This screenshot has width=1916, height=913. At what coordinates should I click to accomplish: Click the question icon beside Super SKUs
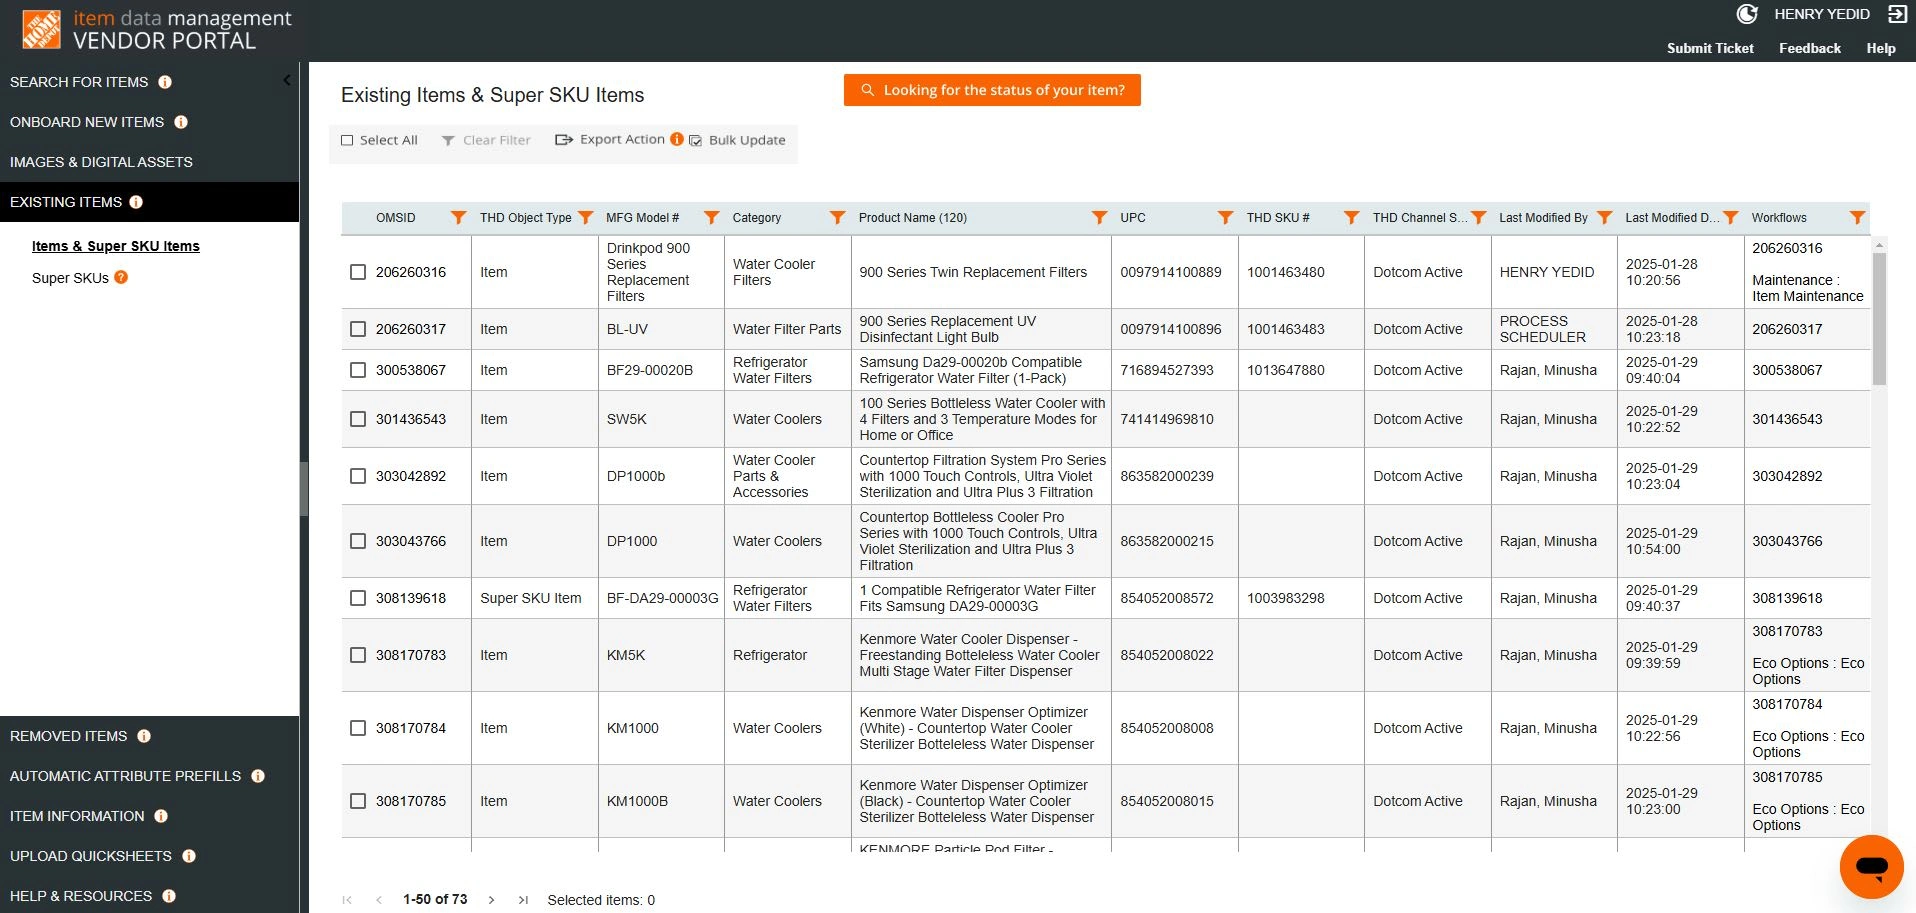(121, 277)
